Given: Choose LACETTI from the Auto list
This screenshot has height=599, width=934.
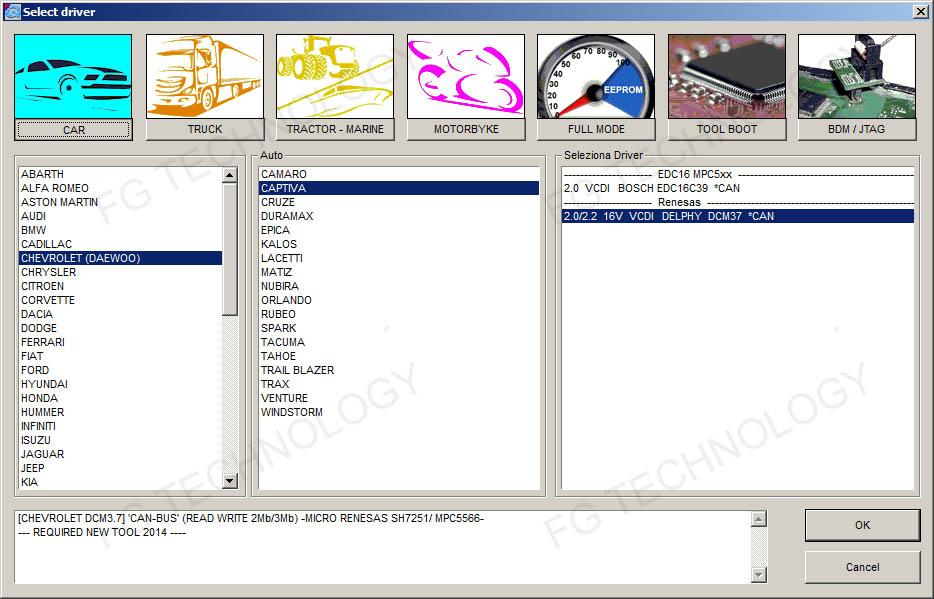Looking at the screenshot, I should click(399, 258).
